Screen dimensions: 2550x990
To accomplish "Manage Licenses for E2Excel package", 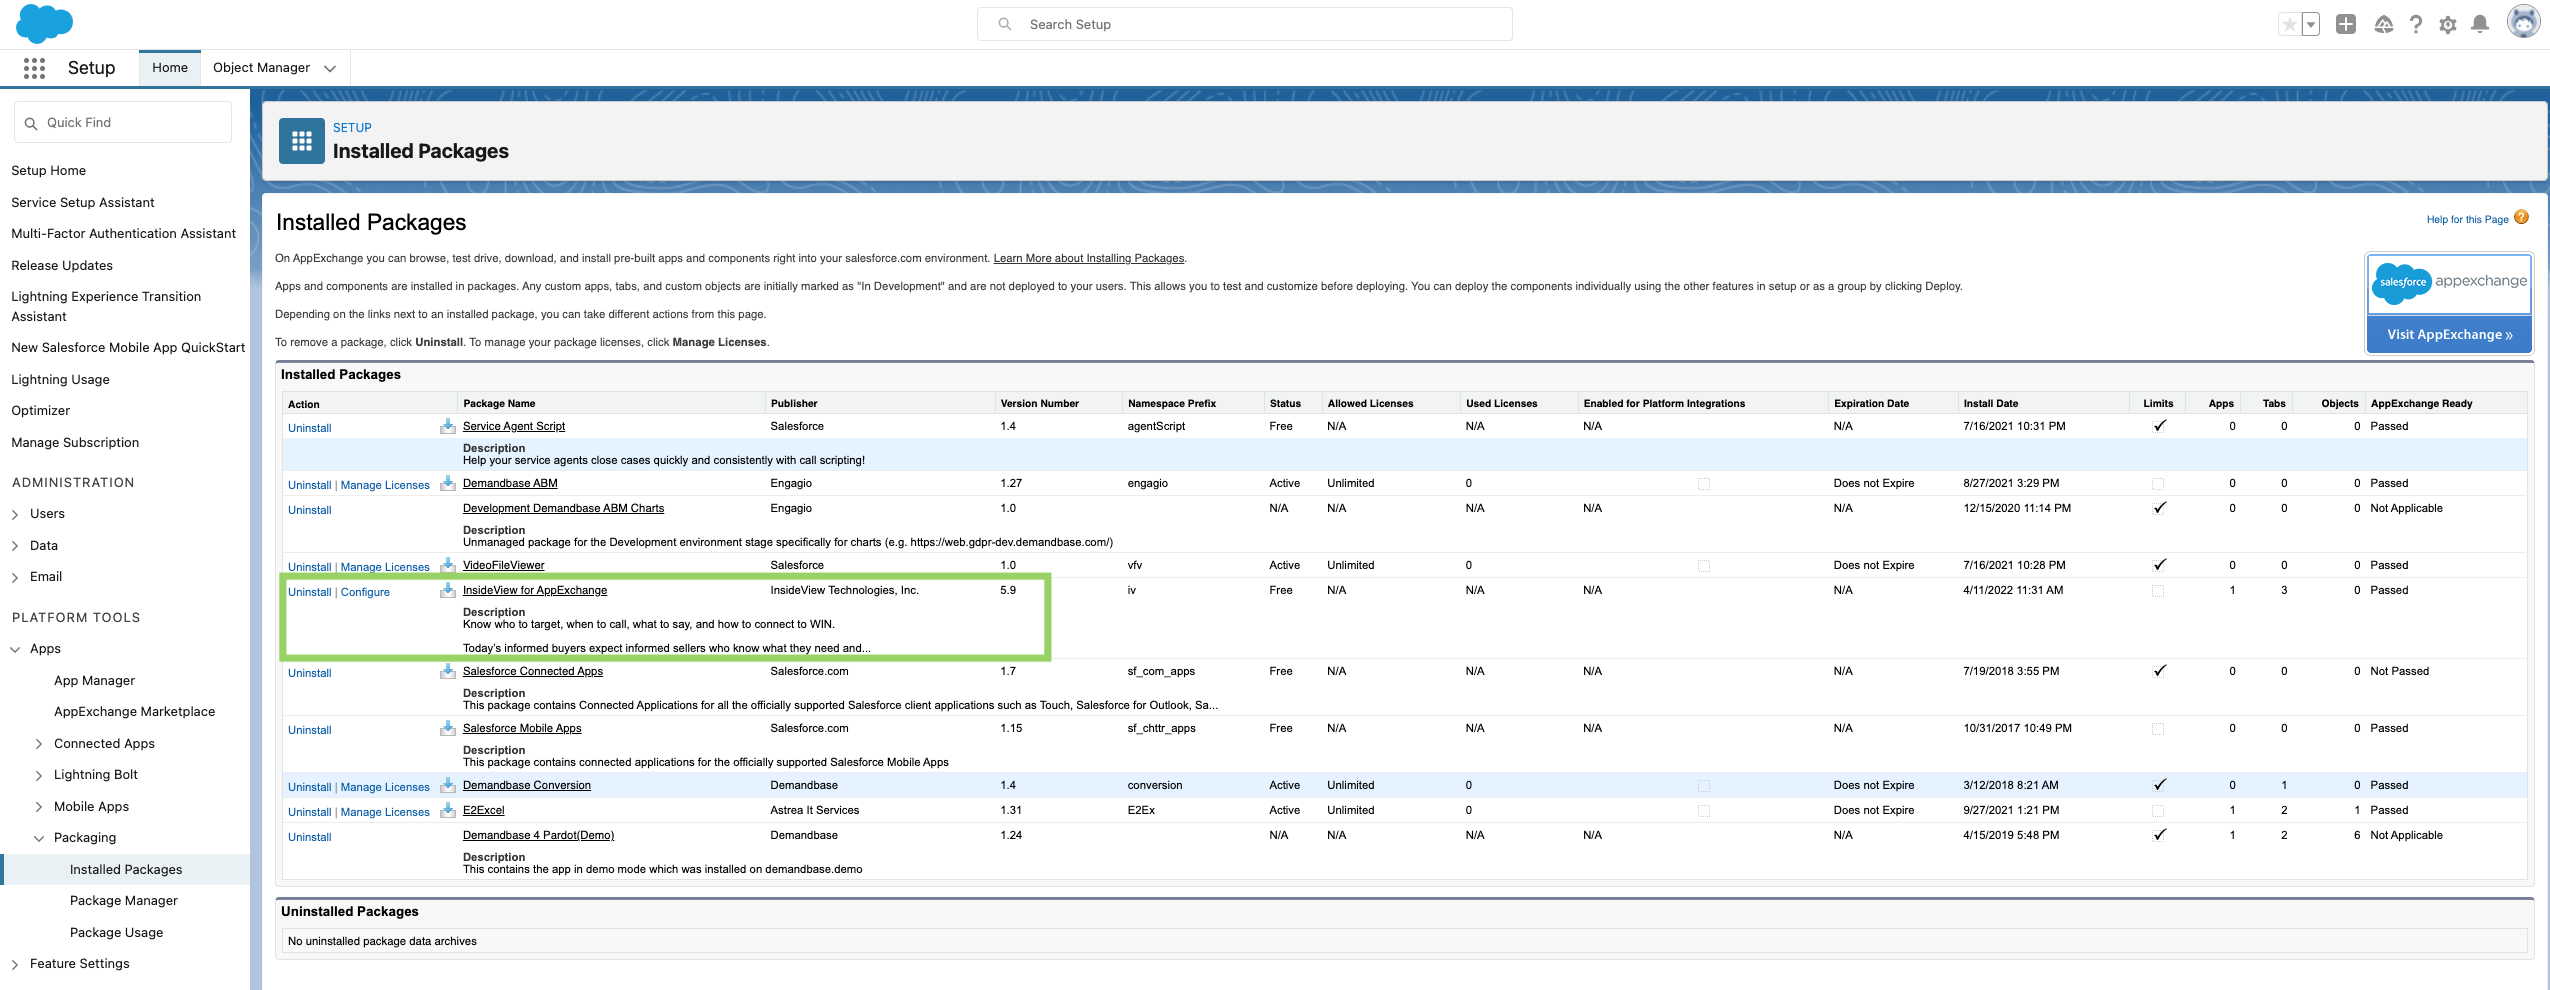I will (385, 812).
